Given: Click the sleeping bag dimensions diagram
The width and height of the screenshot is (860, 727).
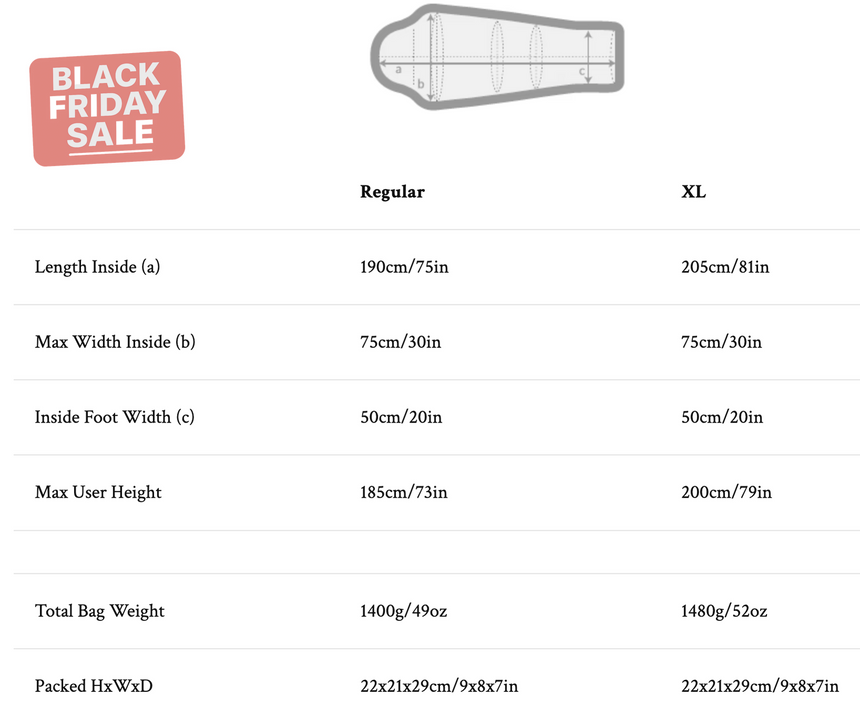Looking at the screenshot, I should tap(497, 56).
